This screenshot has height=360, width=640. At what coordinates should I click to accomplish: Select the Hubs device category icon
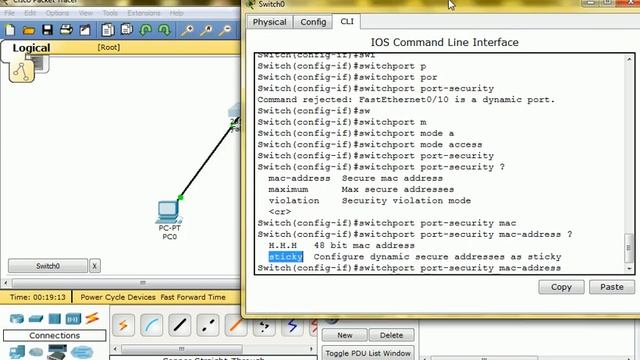[54, 319]
